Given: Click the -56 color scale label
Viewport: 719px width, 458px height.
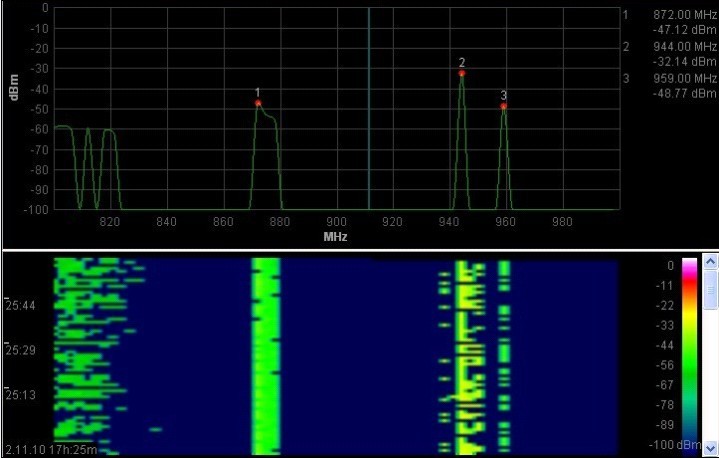Looking at the screenshot, I should click(x=664, y=365).
